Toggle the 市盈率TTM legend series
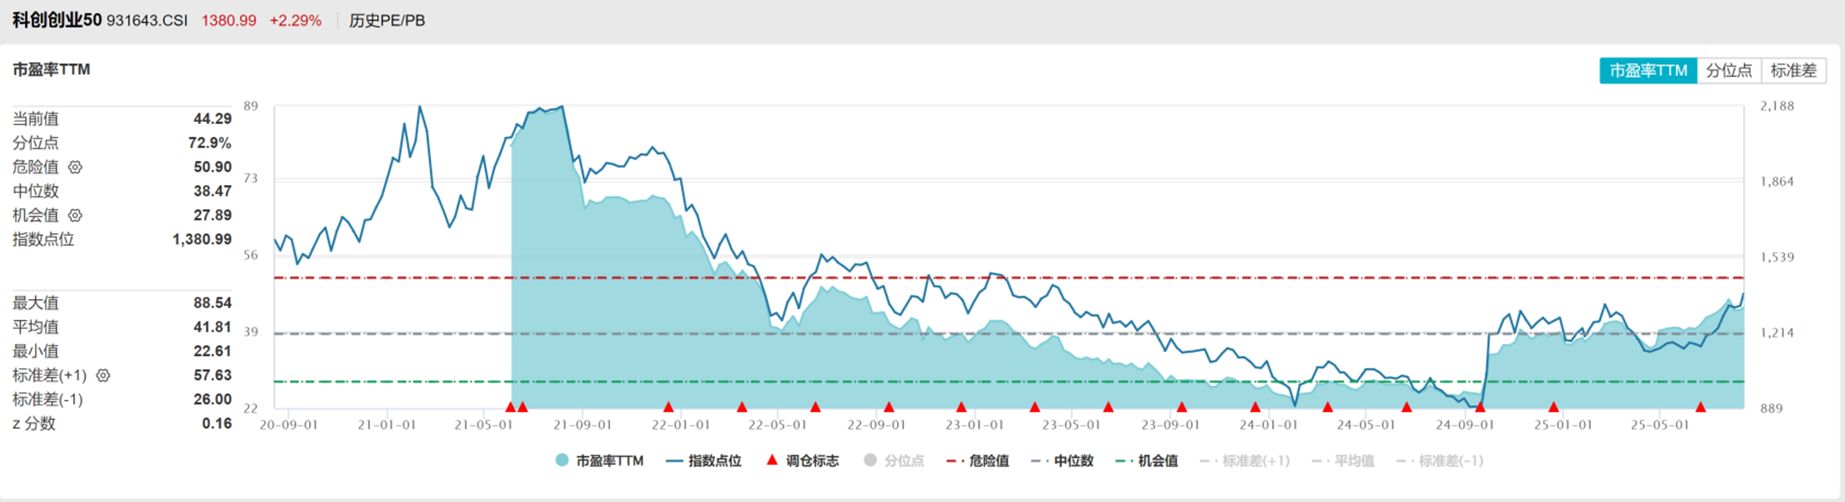The height and width of the screenshot is (502, 1845). pyautogui.click(x=599, y=461)
